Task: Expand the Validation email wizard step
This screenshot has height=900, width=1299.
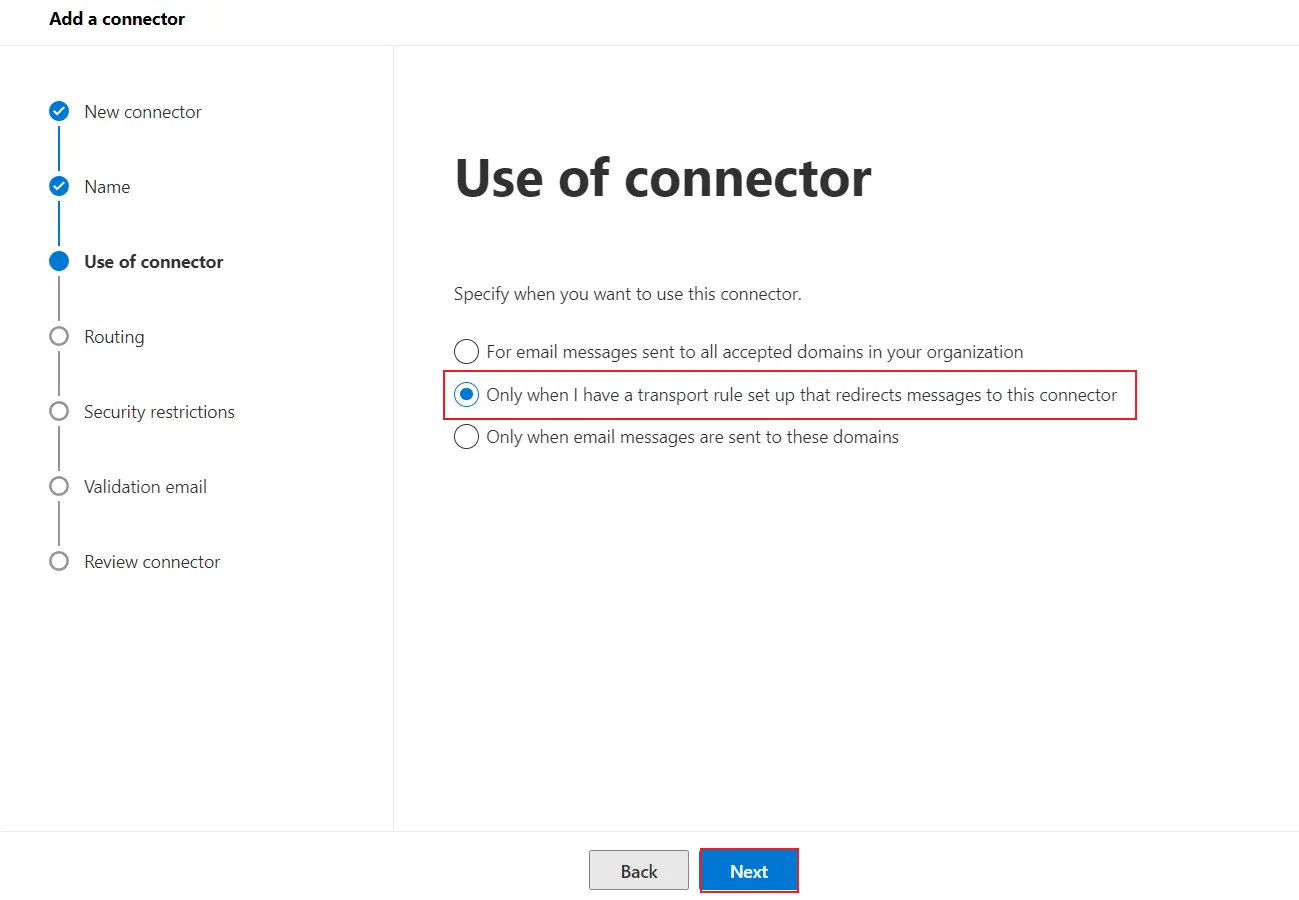Action: pos(144,486)
